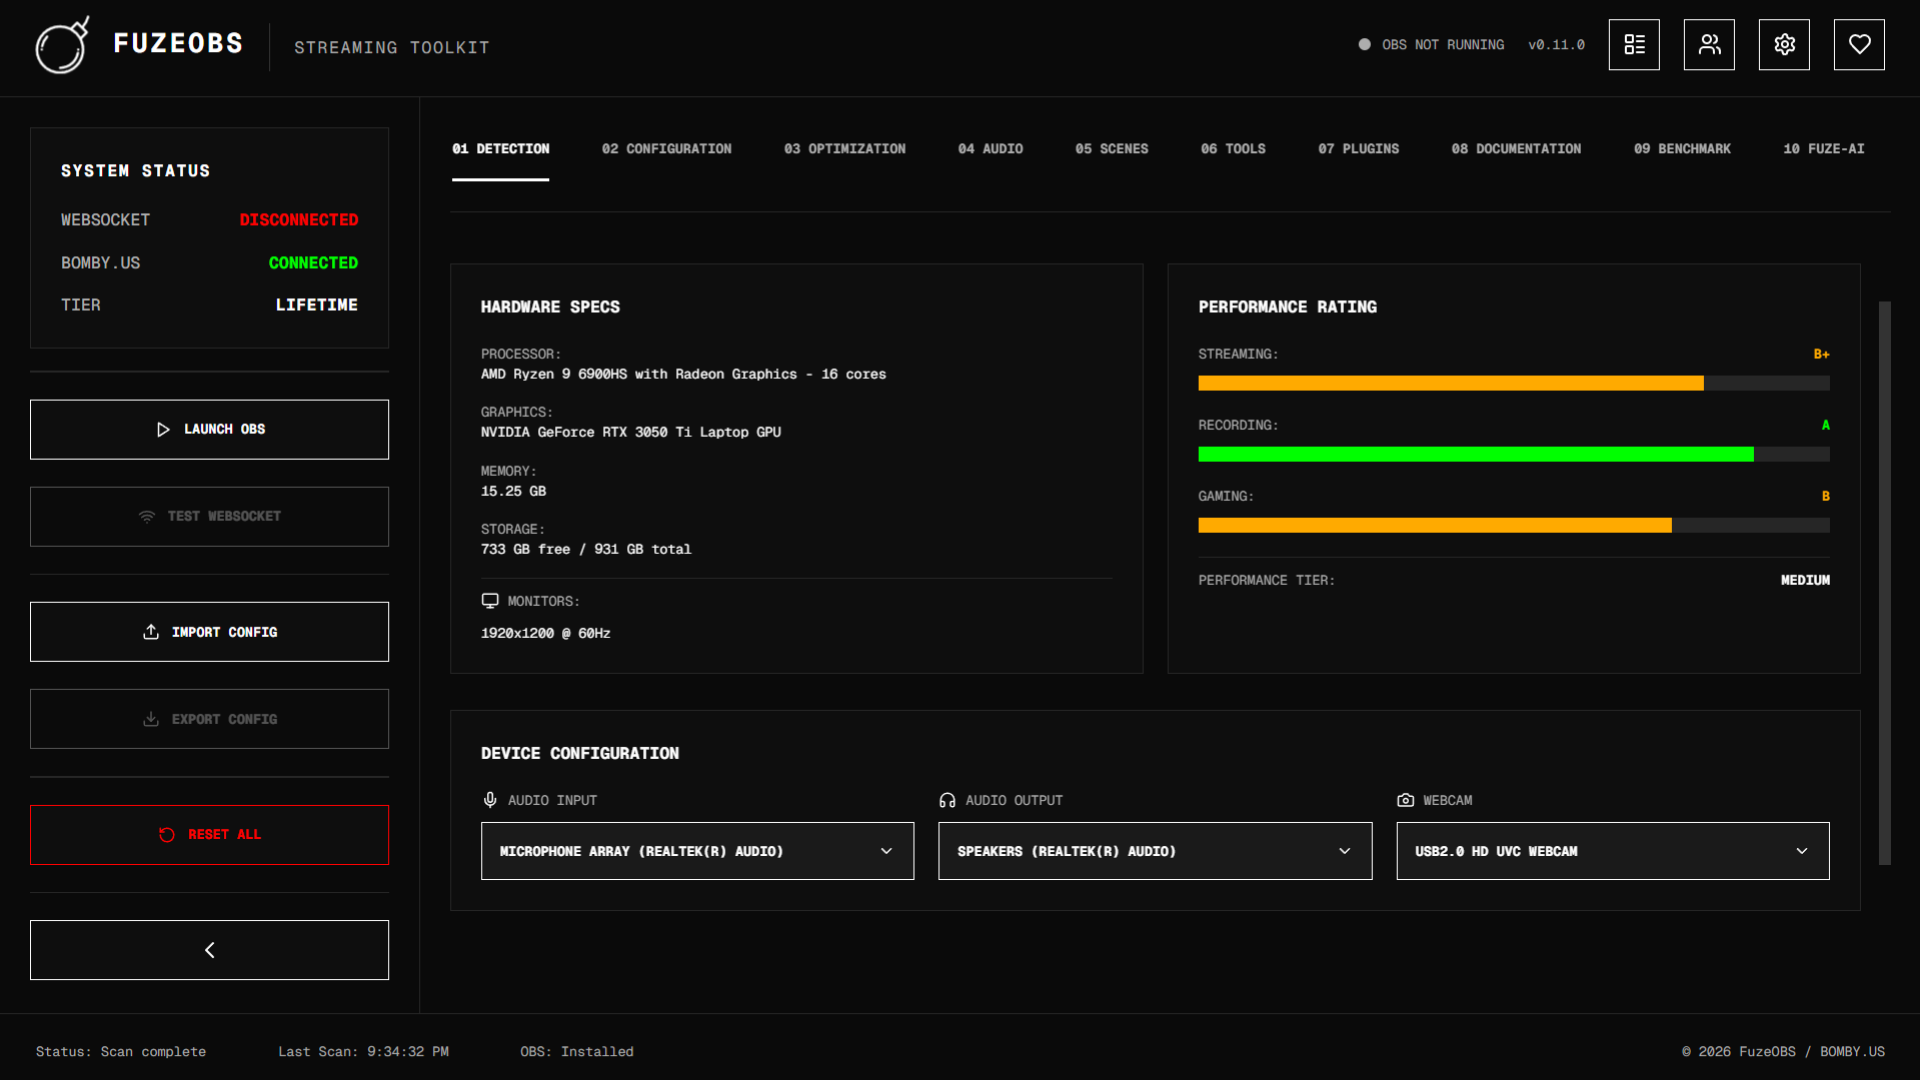1920x1080 pixels.
Task: Open the Audio Input device dropdown
Action: tap(697, 851)
